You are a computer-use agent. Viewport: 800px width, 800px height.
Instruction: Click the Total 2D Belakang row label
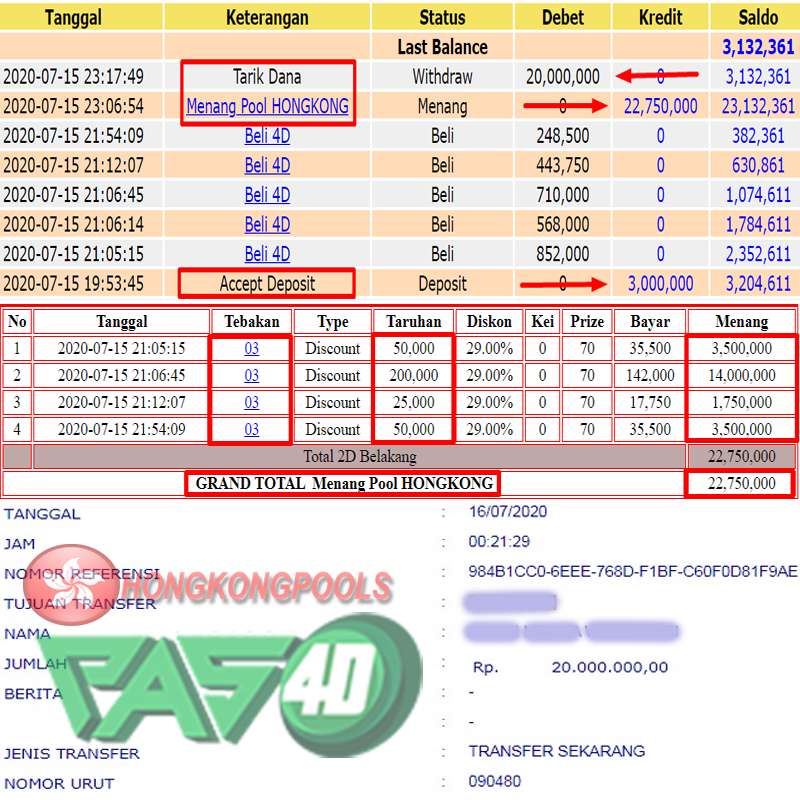point(360,456)
